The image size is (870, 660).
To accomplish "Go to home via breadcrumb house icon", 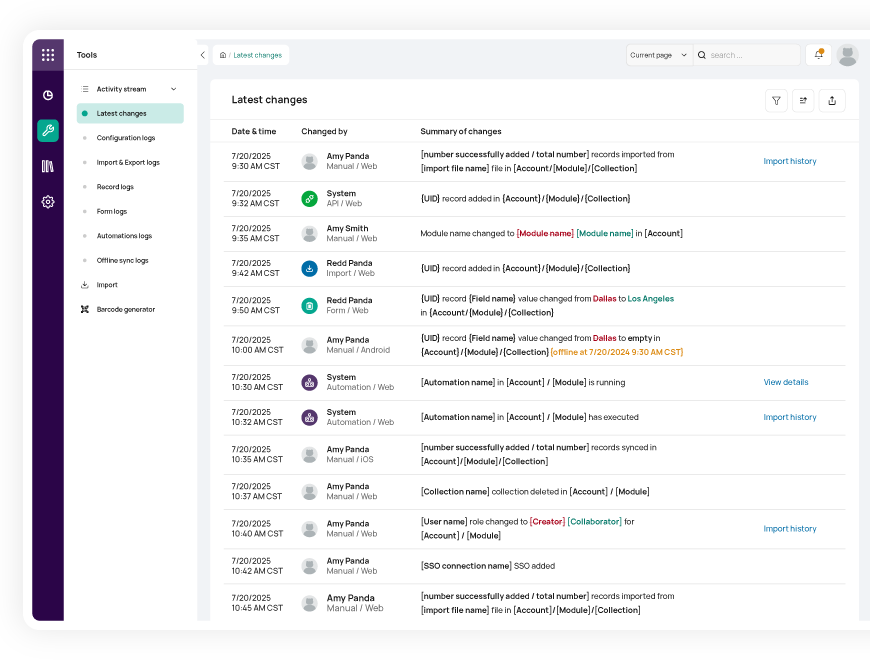I will coord(222,55).
